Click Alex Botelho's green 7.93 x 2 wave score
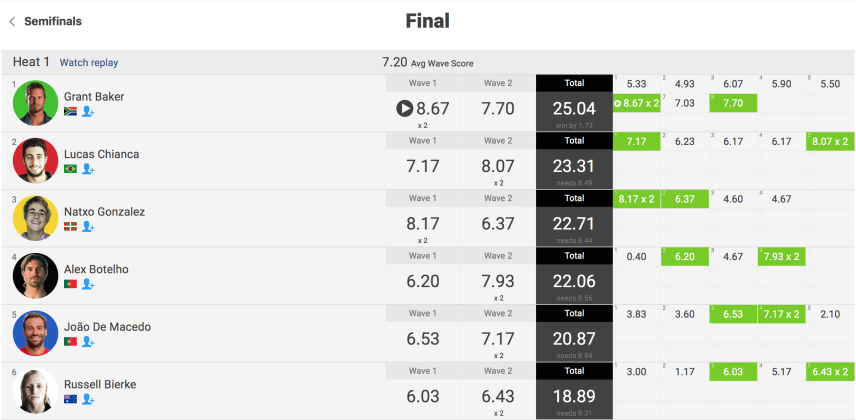Viewport: 856px width, 420px height. (x=782, y=257)
